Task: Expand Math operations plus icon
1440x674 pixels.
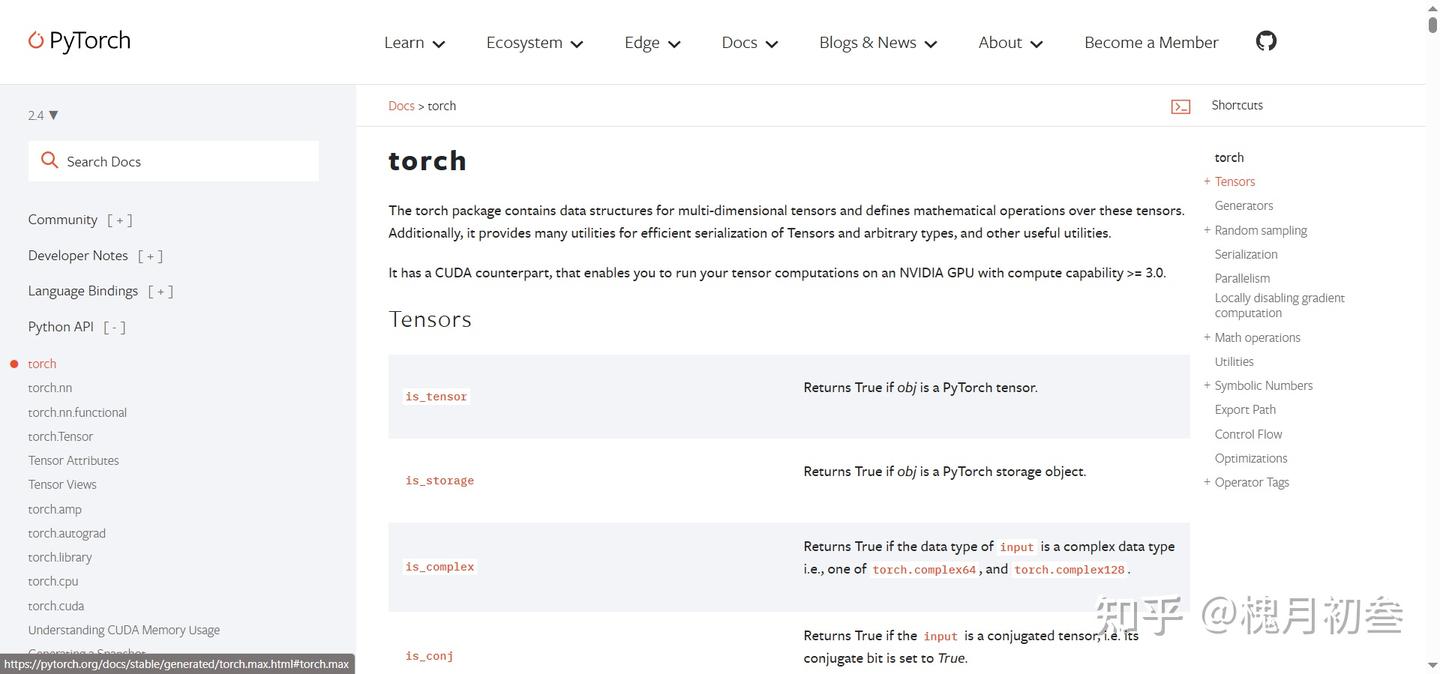Action: [x=1207, y=337]
